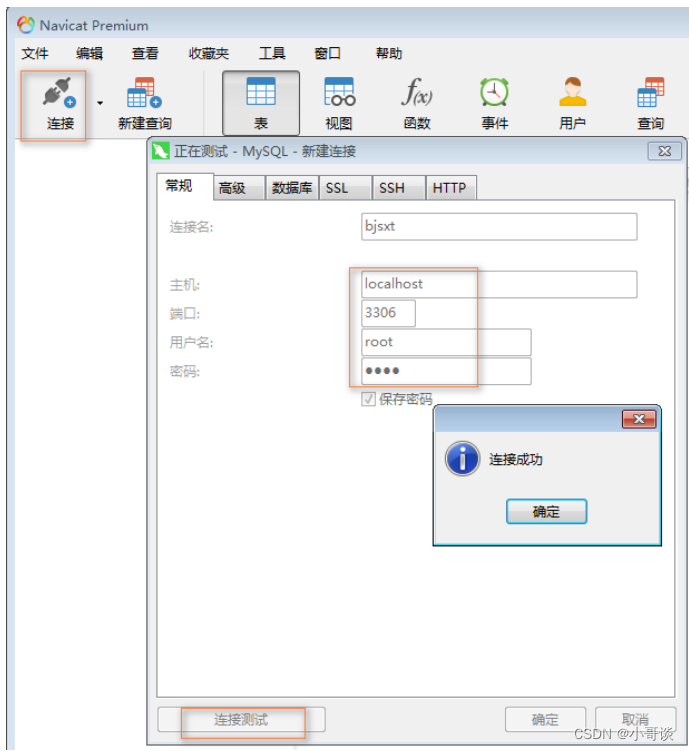Viewport: 689px width, 751px height.
Task: Switch to the 数据库 (Databases) tab
Action: (x=292, y=188)
